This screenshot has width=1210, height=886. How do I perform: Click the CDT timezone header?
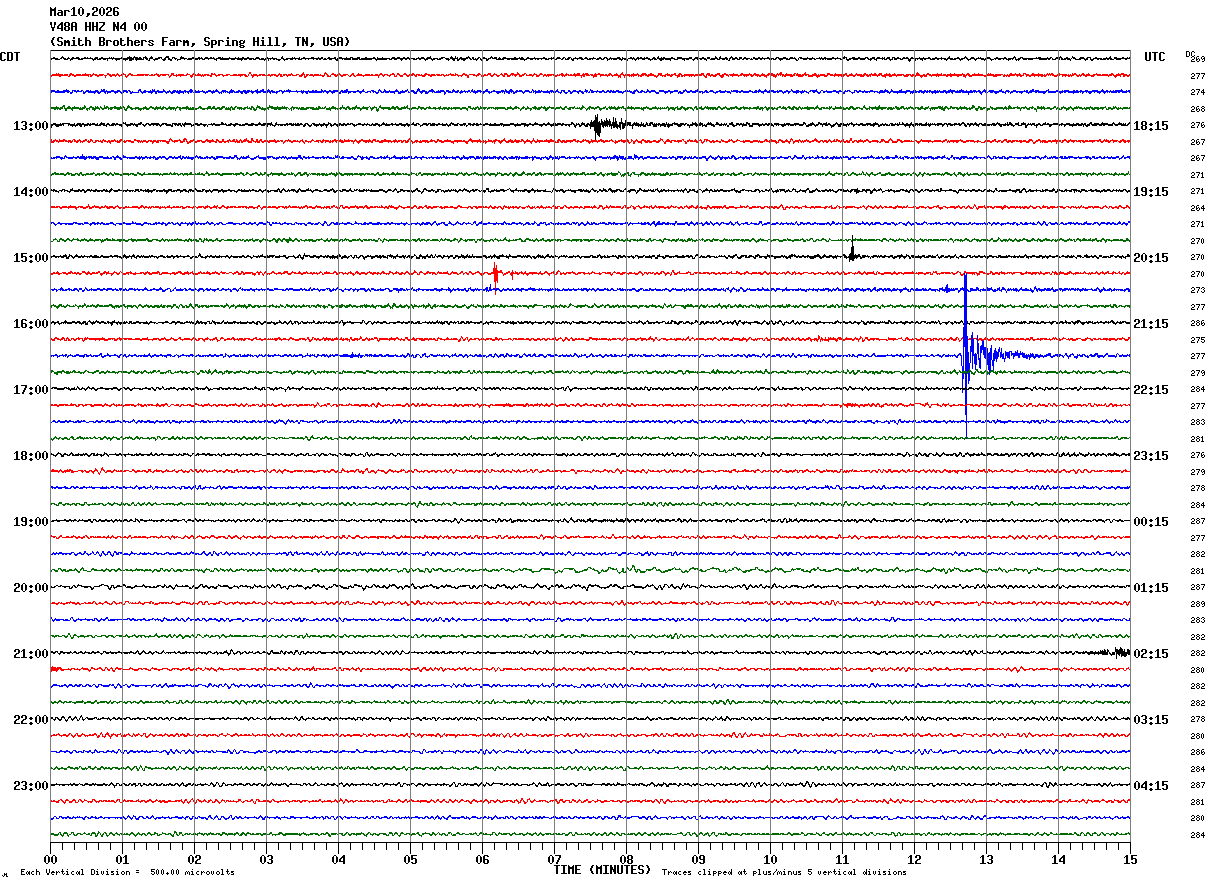click(11, 57)
